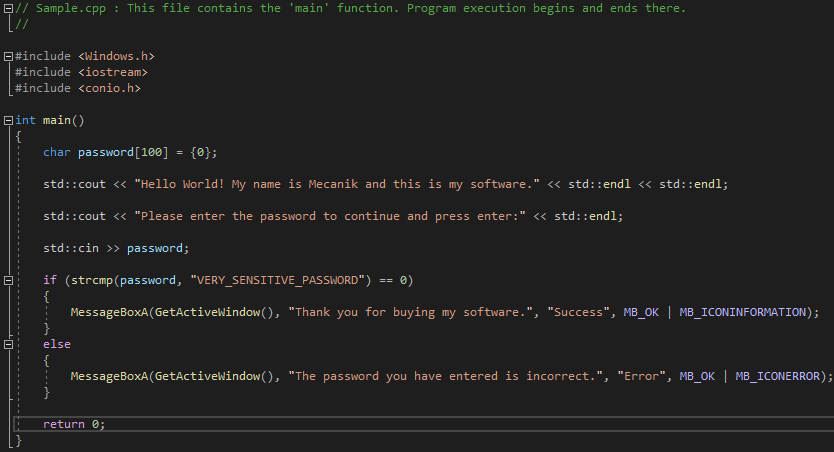Image resolution: width=834 pixels, height=452 pixels.
Task: Collapse the else block
Action: tap(9, 345)
